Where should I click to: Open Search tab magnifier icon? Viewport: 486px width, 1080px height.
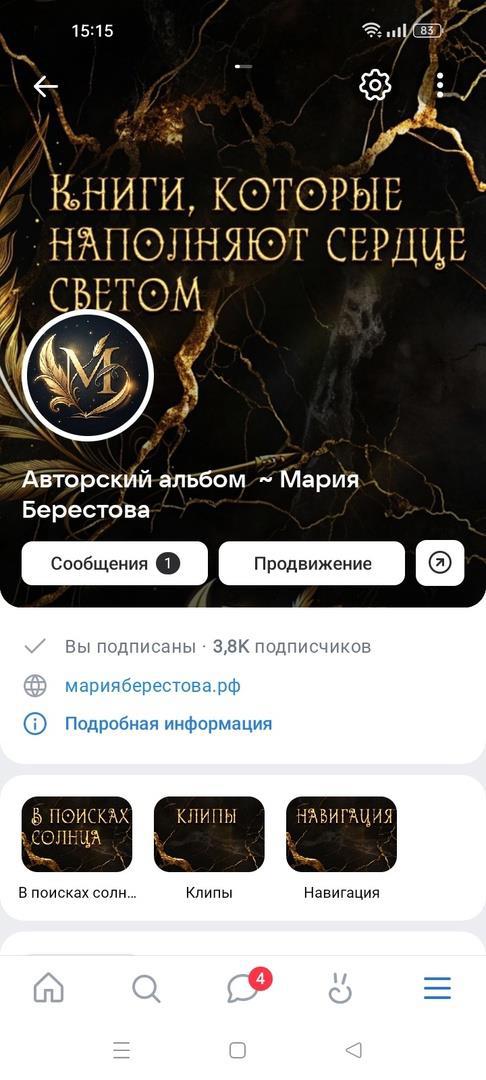[x=146, y=988]
